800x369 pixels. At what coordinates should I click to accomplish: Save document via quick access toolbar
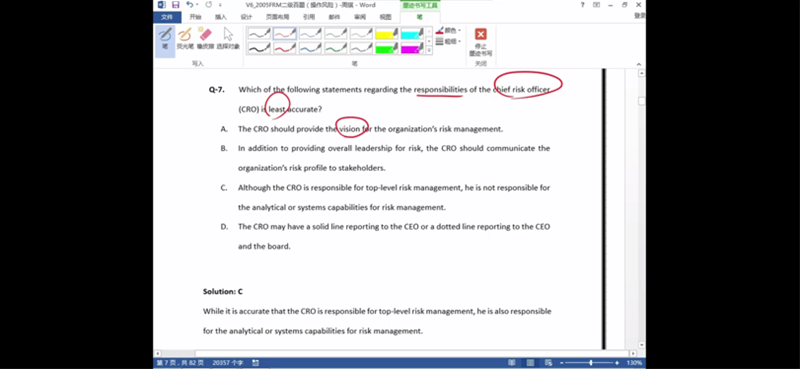pyautogui.click(x=176, y=5)
